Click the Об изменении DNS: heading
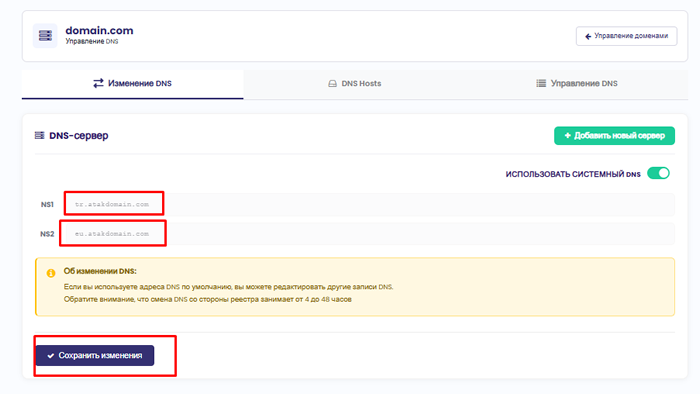This screenshot has height=394, width=700. (x=100, y=271)
